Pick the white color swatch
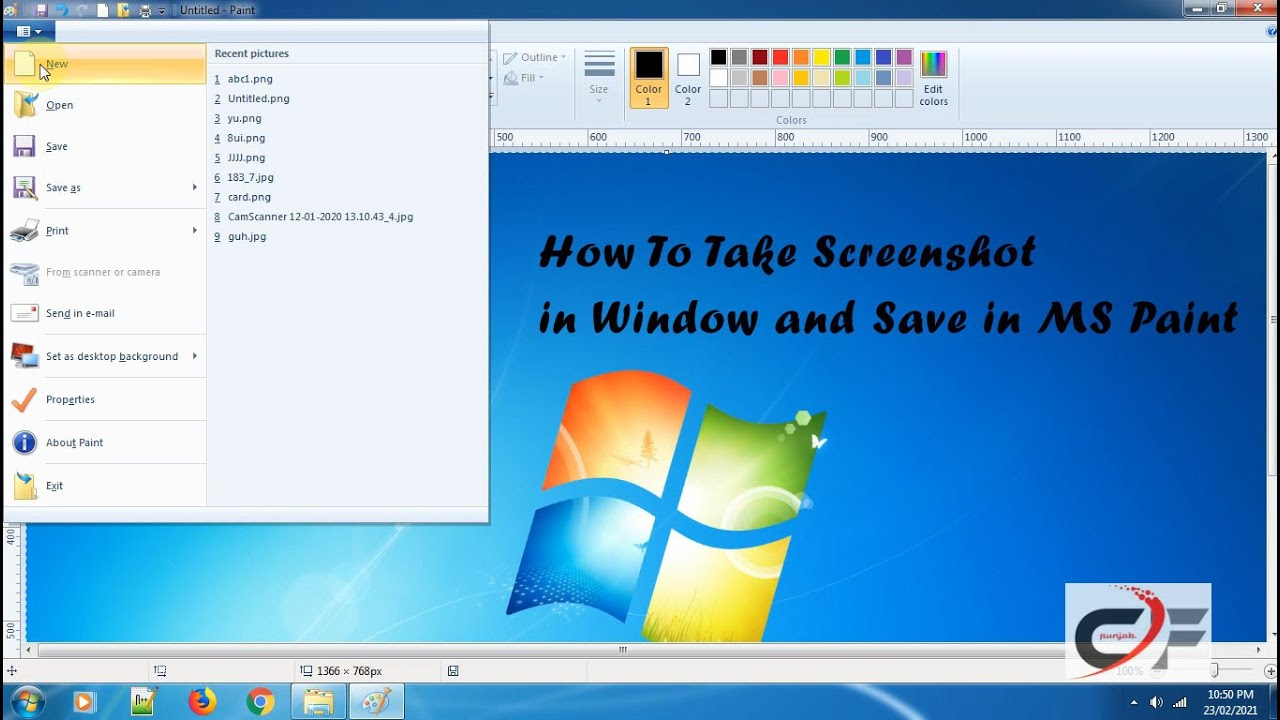The height and width of the screenshot is (720, 1280). 718,78
